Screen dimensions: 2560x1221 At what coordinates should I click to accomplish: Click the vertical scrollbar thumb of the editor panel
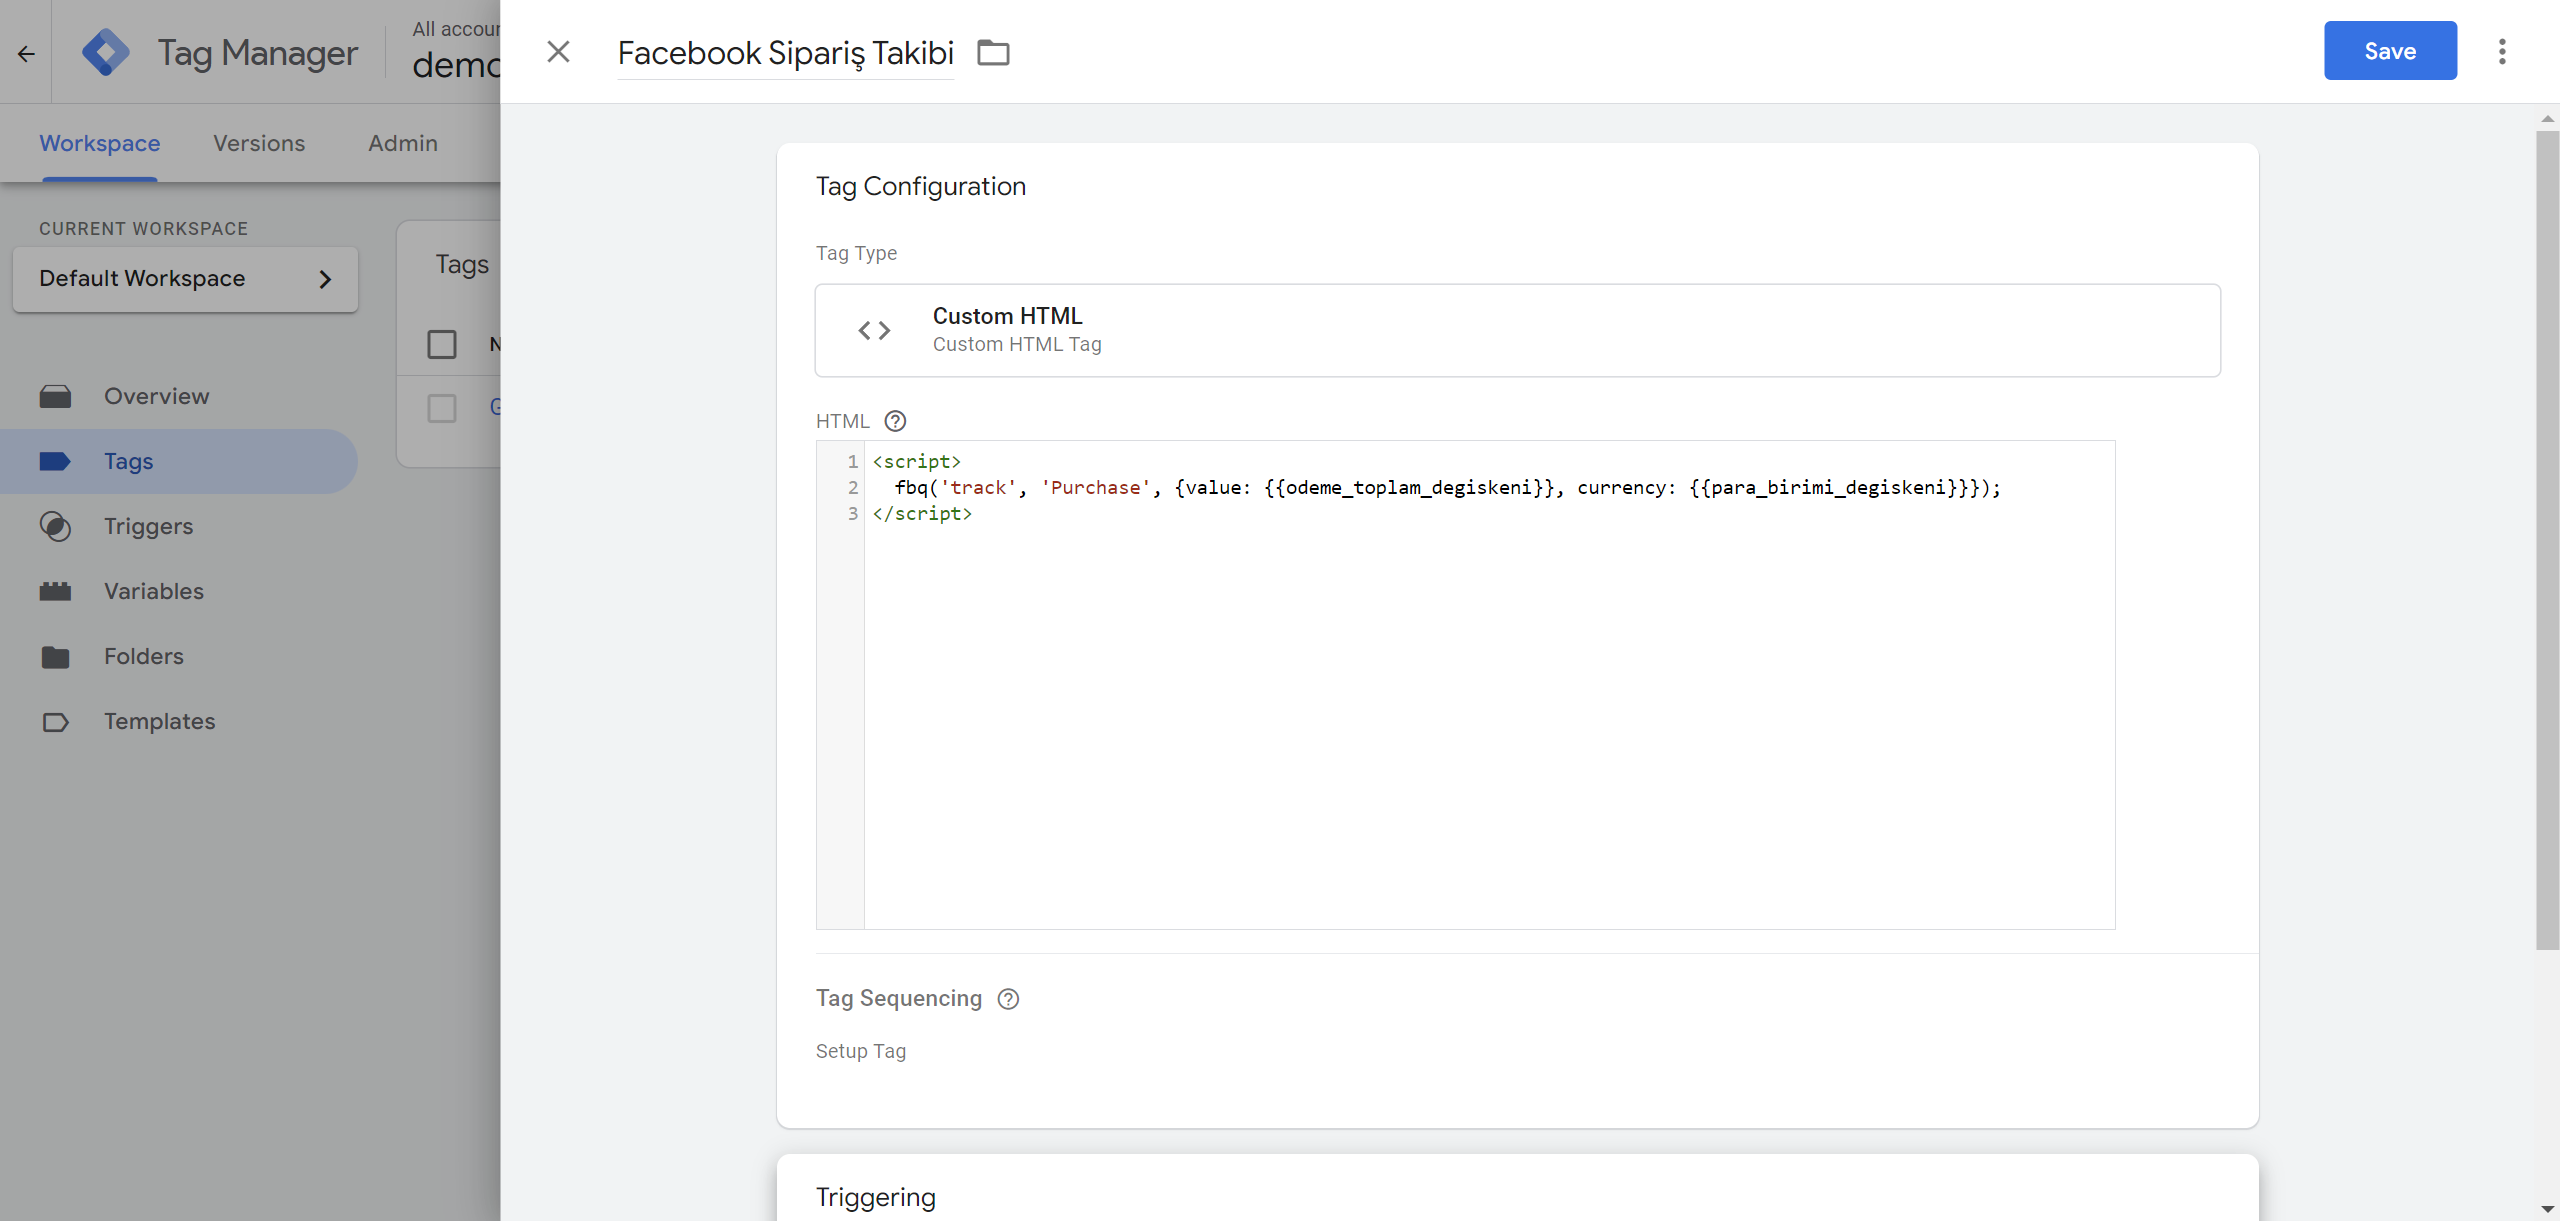point(2547,539)
